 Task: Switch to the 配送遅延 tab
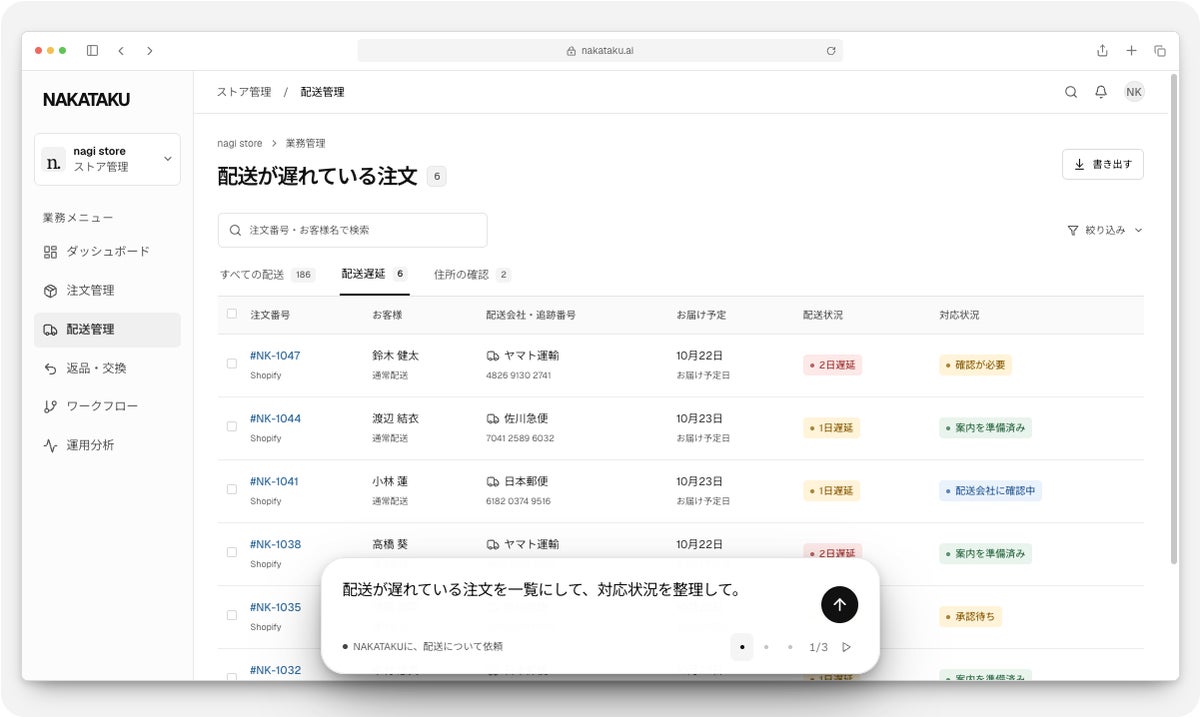point(374,274)
